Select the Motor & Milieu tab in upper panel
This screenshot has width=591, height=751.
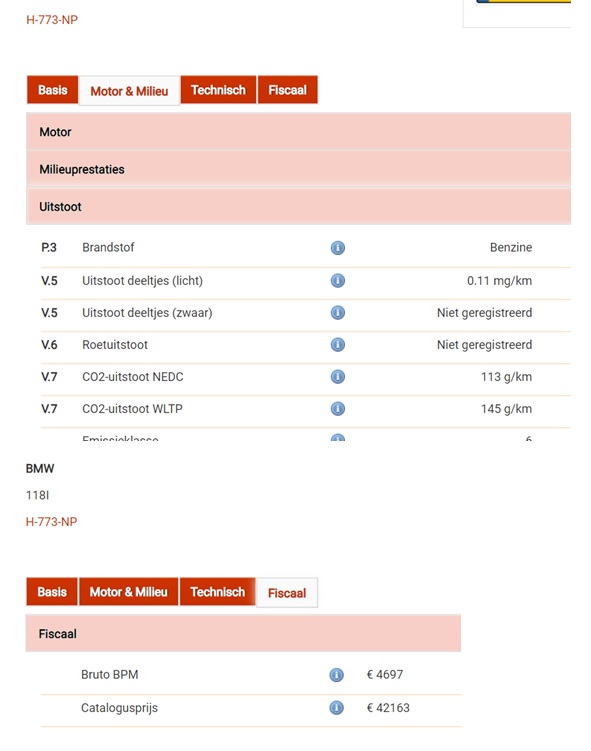(x=129, y=91)
